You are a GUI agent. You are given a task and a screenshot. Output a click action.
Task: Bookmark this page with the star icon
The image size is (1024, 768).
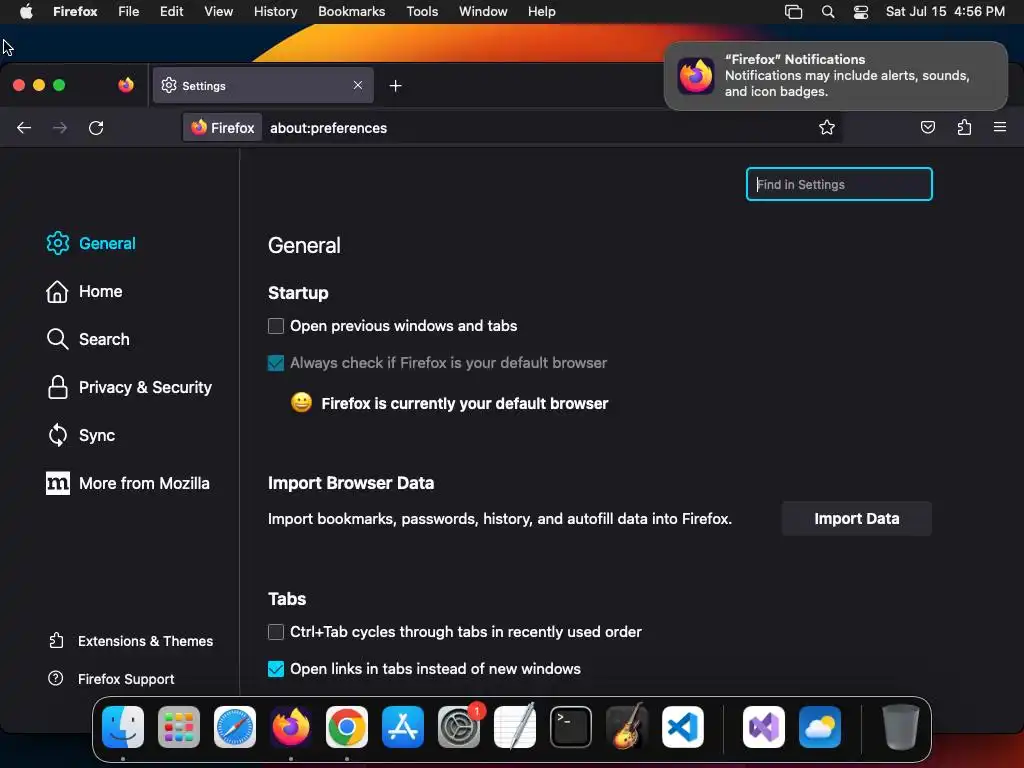click(827, 127)
